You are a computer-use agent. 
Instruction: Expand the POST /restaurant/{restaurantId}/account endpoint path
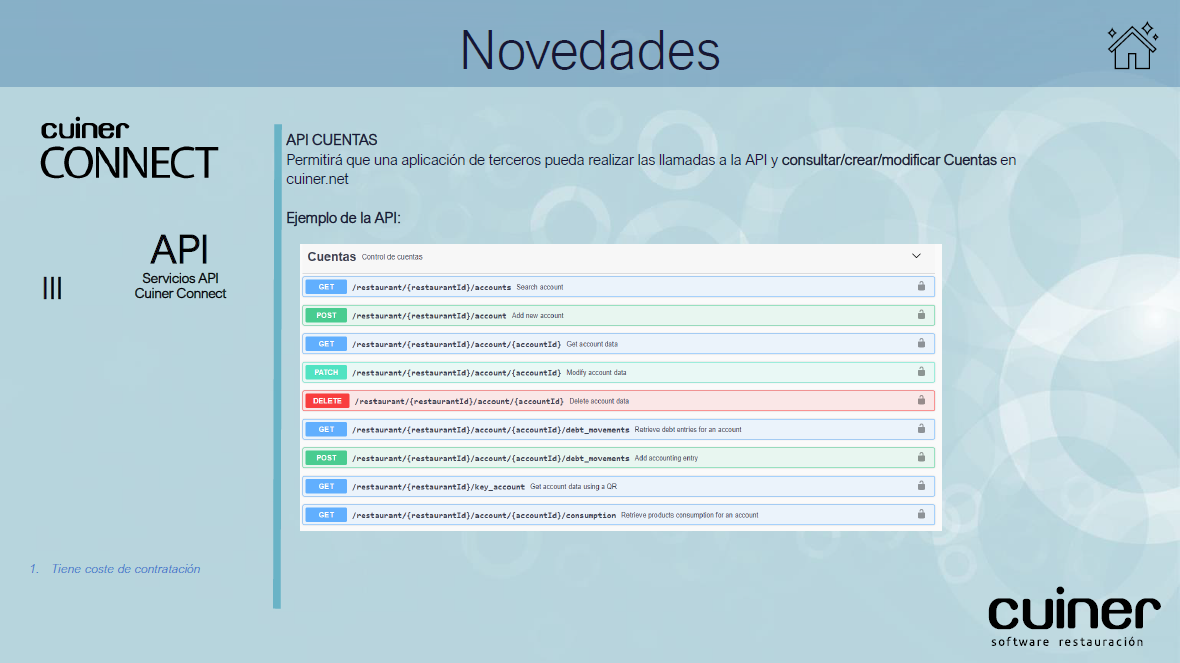point(429,316)
